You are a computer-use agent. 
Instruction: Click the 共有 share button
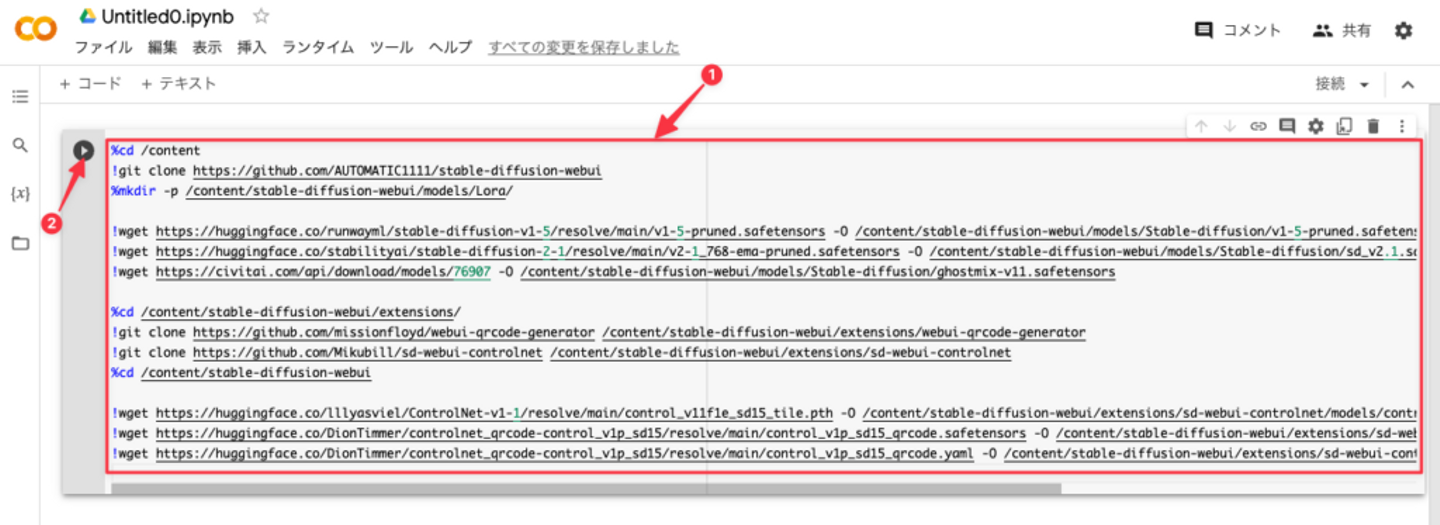(x=1342, y=31)
